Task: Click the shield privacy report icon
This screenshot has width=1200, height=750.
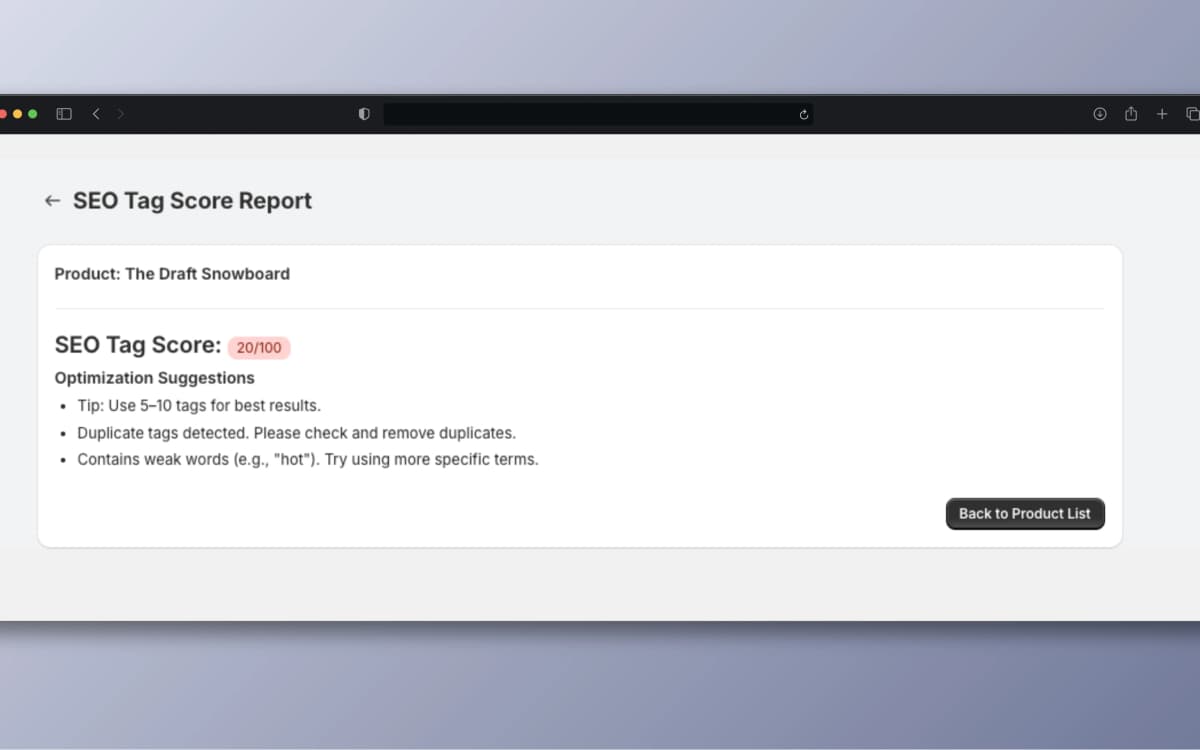Action: tap(362, 113)
